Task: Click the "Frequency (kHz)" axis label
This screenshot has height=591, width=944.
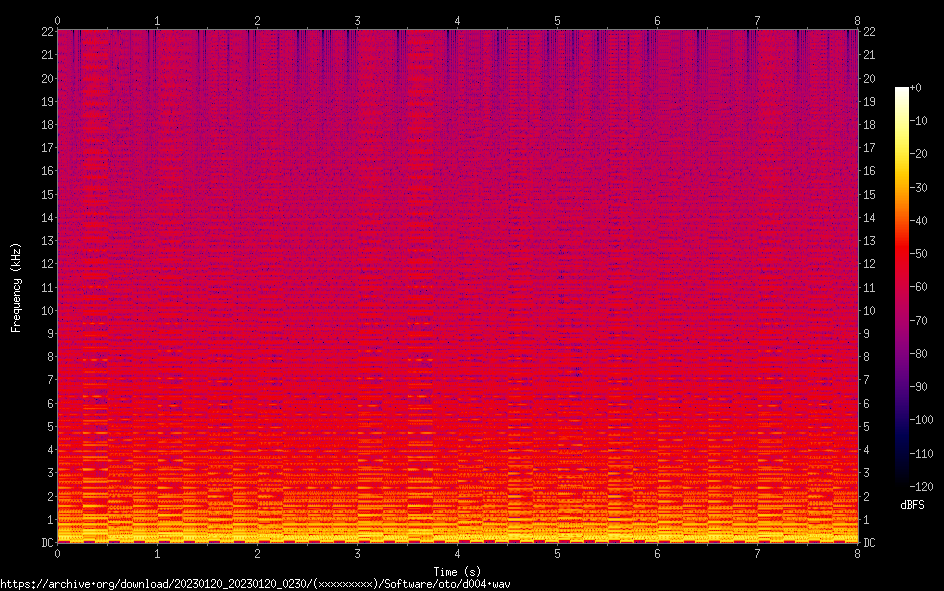Action: click(x=16, y=287)
